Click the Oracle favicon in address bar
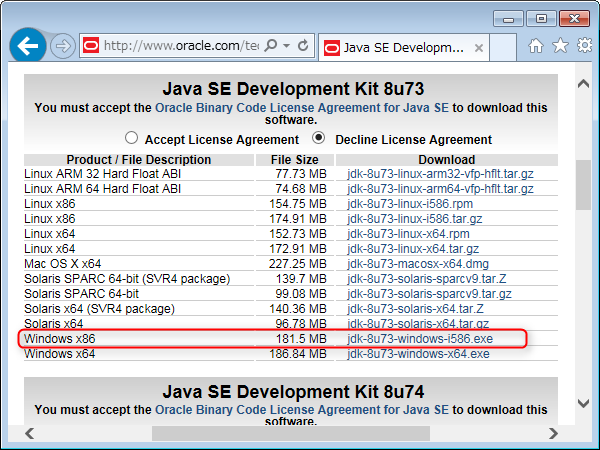Screen dimensions: 600x450 tap(91, 46)
